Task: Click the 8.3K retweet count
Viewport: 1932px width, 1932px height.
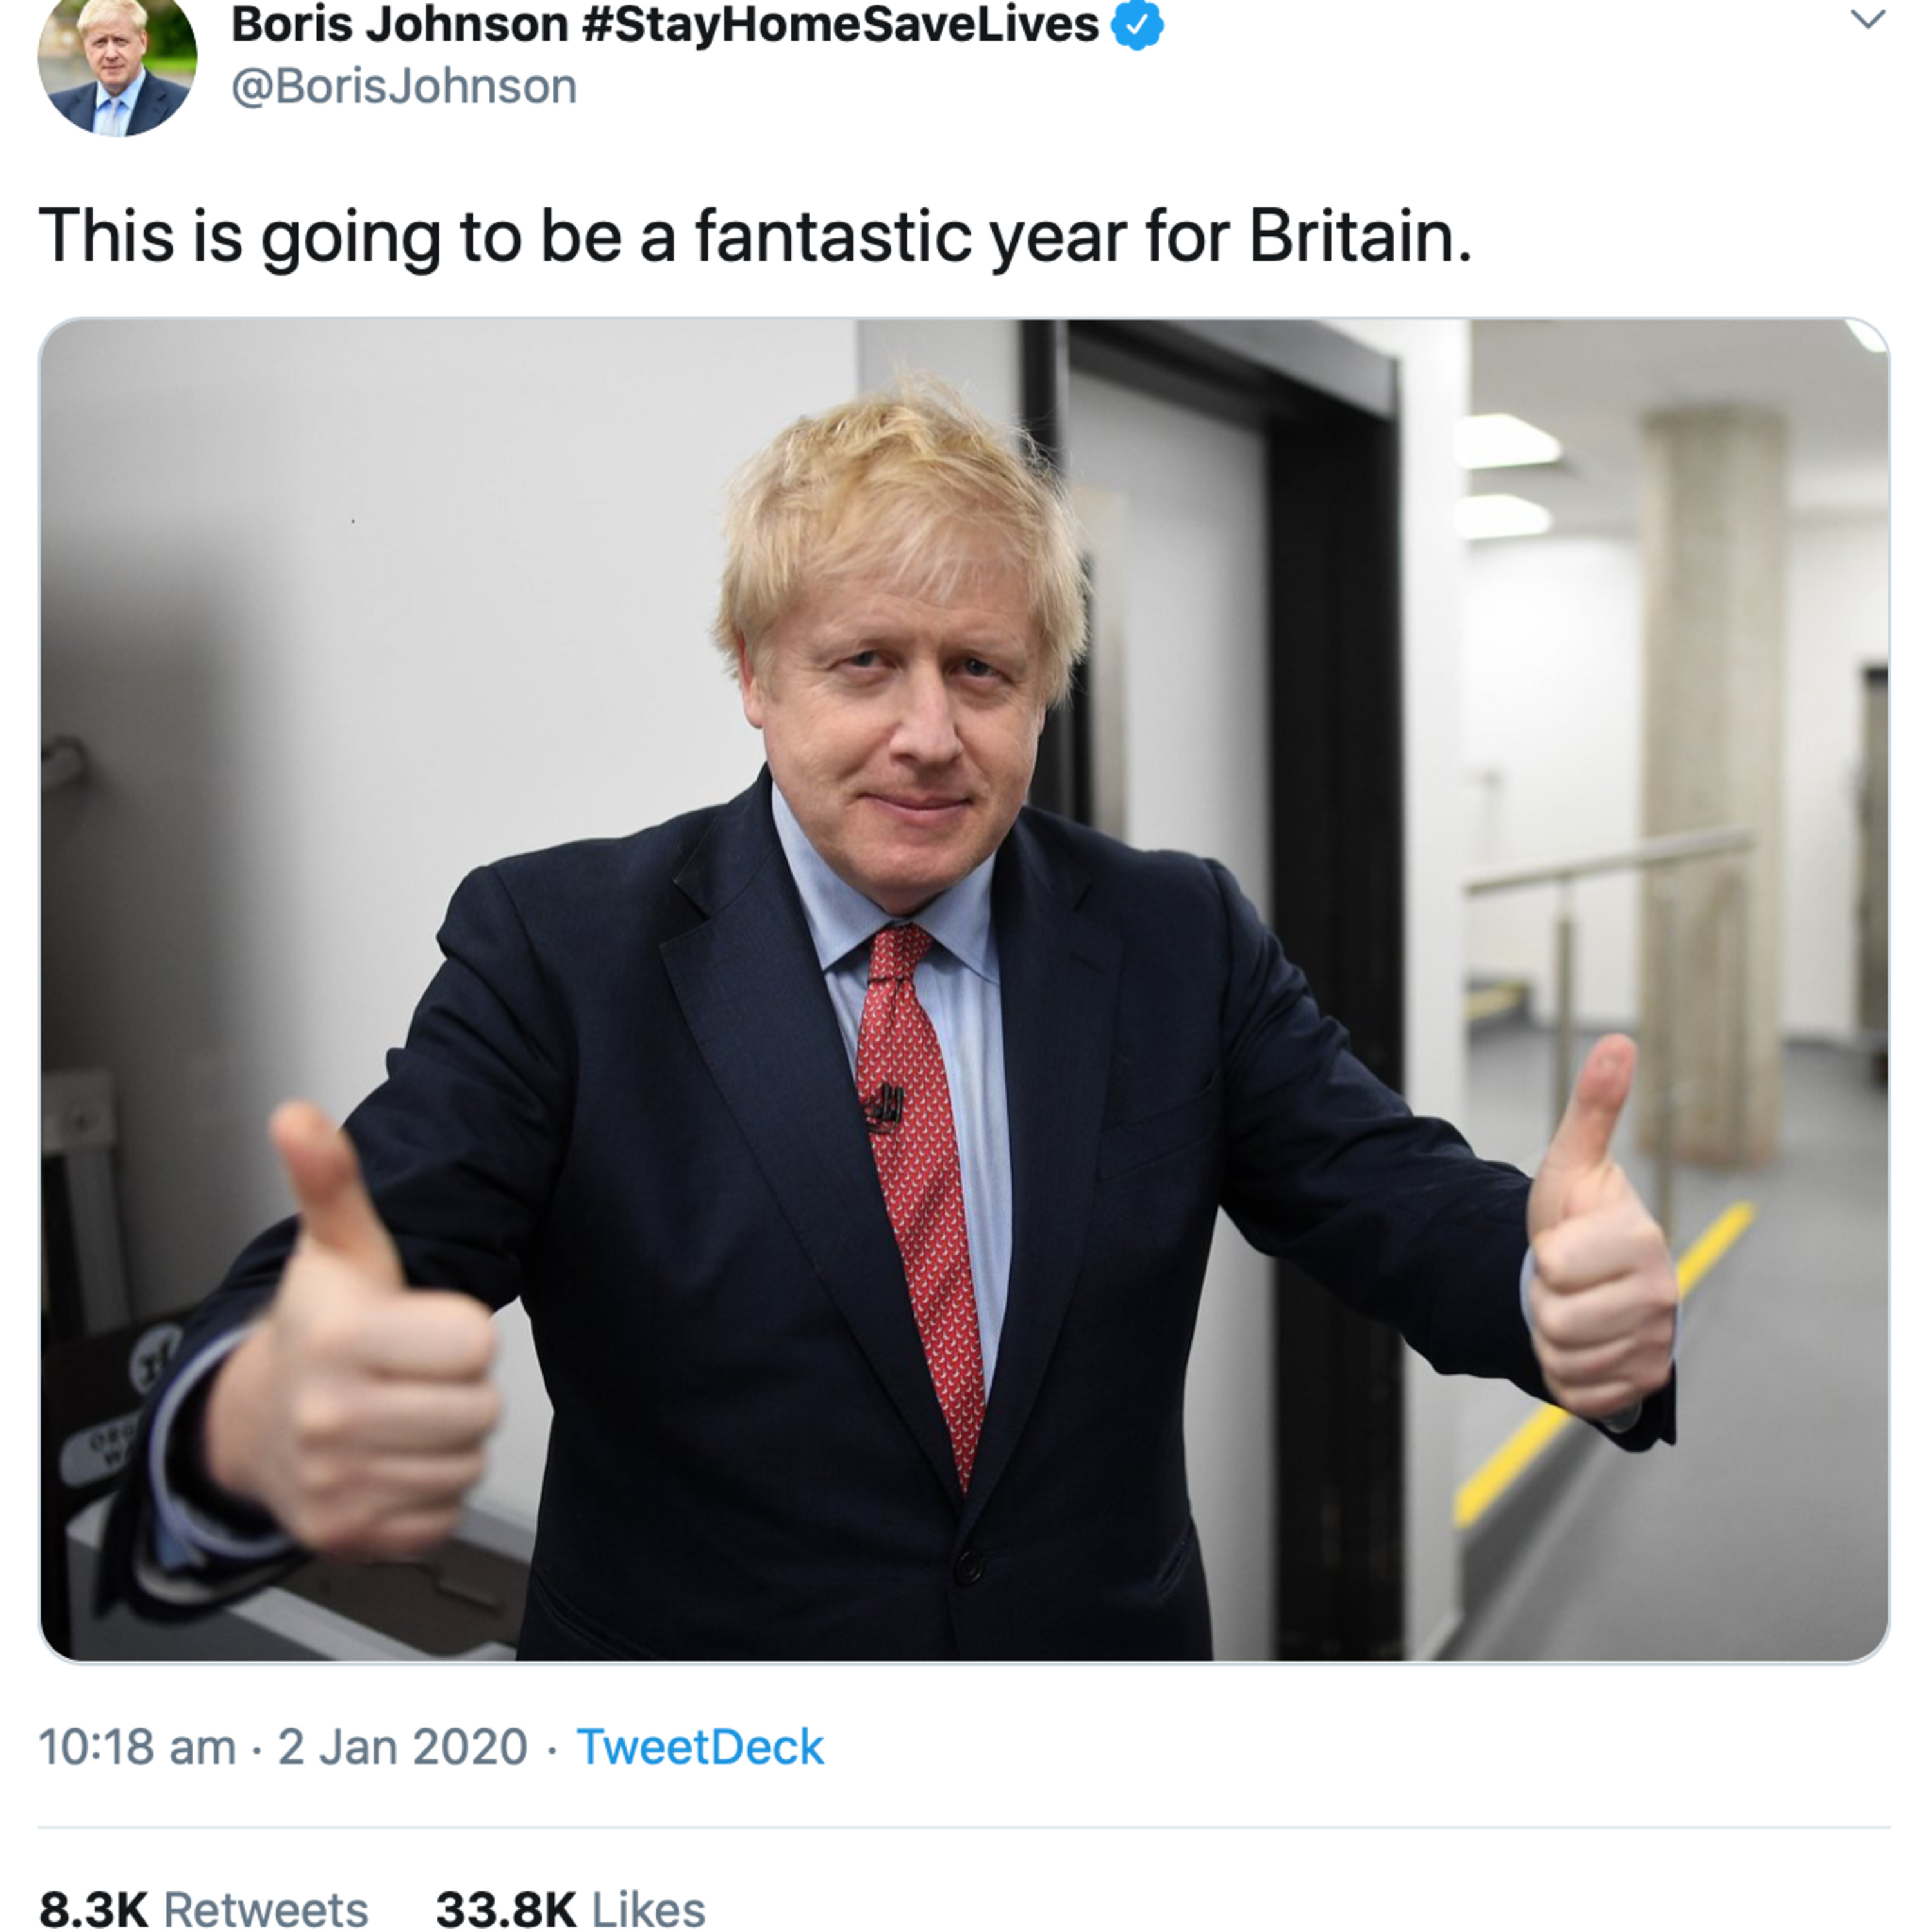Action: pos(93,1908)
